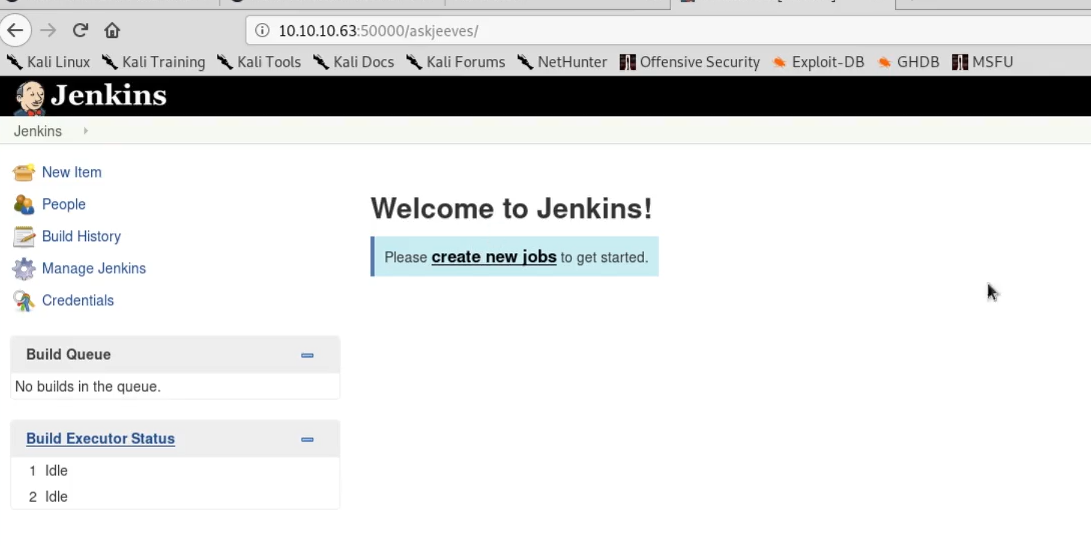Follow the create new jobs link
The image size is (1091, 546).
pos(494,257)
